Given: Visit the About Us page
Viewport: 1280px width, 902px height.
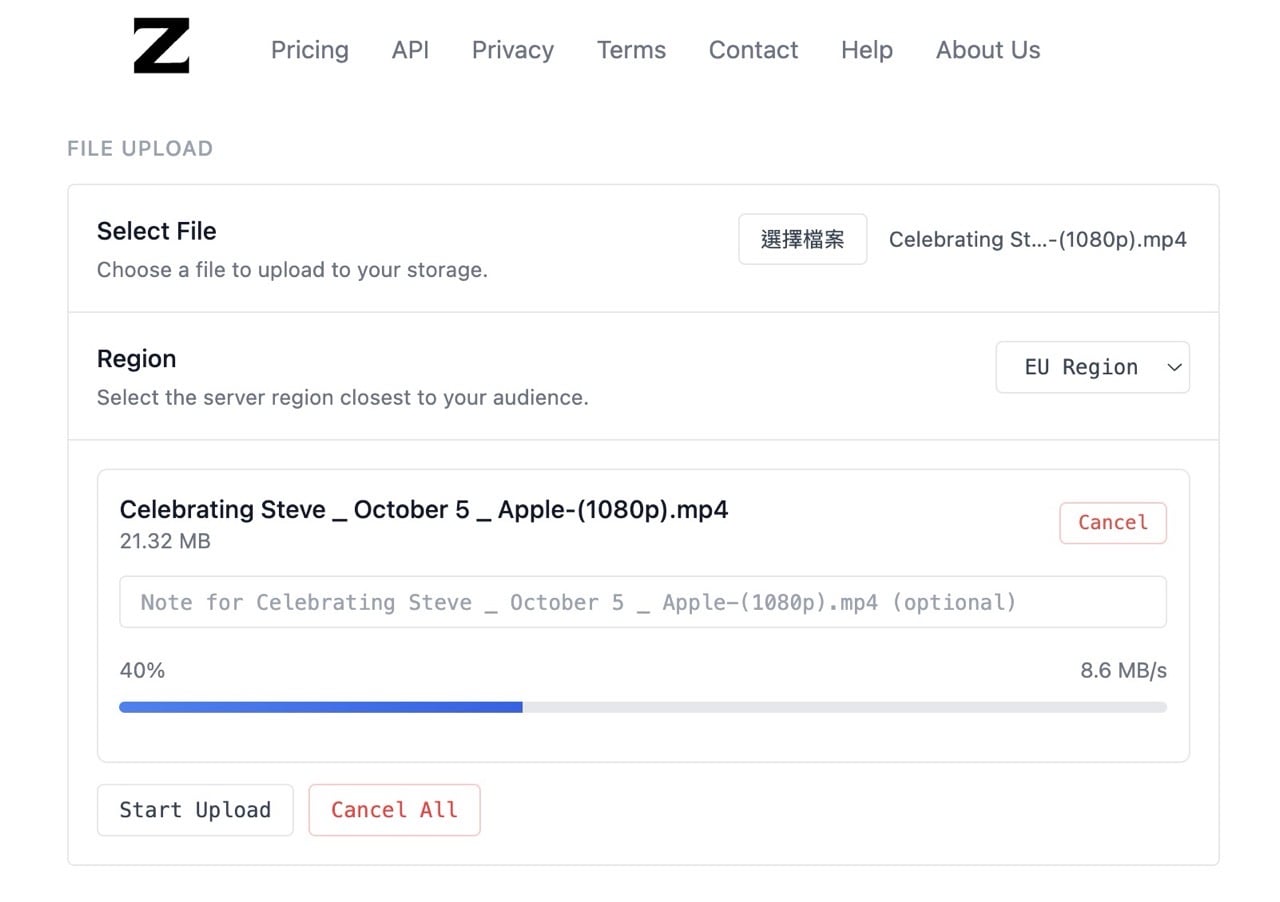Looking at the screenshot, I should pos(987,50).
